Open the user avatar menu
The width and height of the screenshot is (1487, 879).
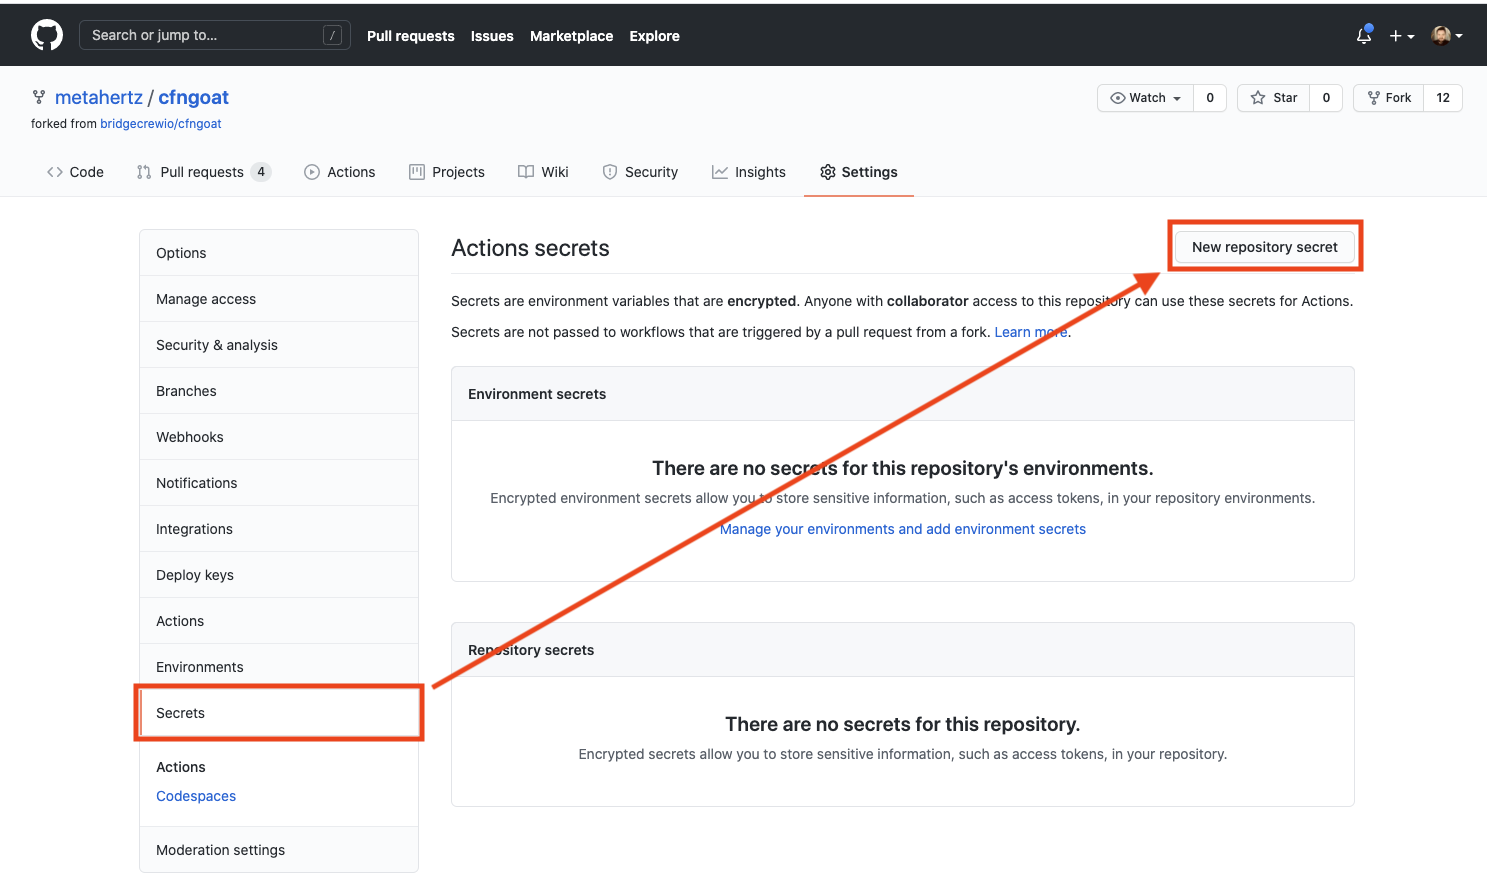[1447, 35]
